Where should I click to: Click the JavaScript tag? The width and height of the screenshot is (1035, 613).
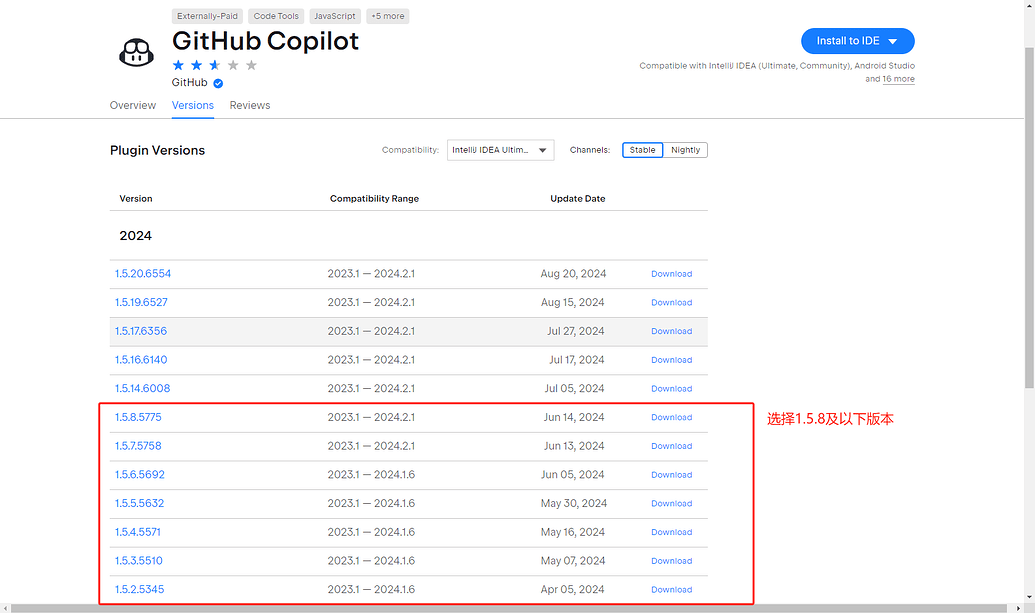(x=335, y=16)
